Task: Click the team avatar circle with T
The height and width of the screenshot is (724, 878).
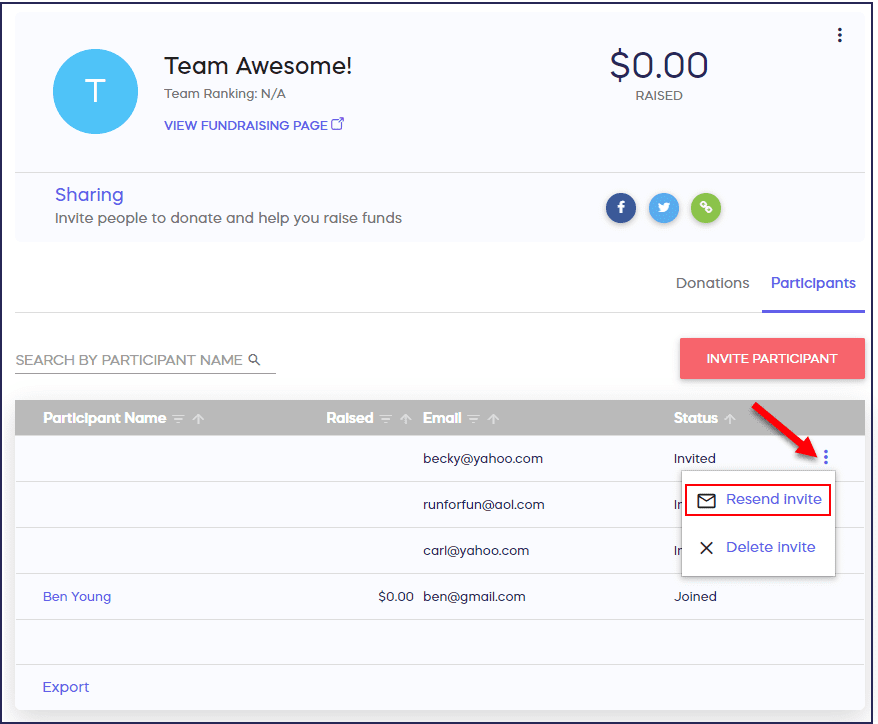Action: click(95, 92)
